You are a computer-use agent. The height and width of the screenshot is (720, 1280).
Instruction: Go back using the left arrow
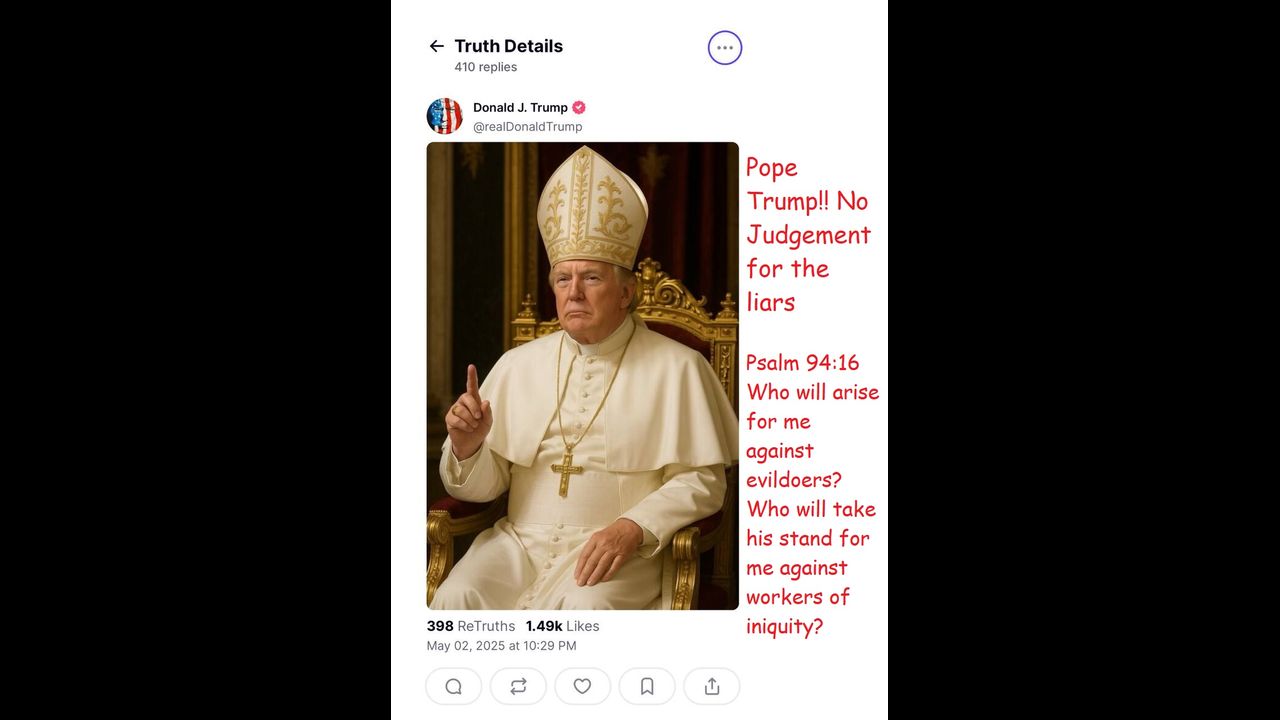pos(436,46)
